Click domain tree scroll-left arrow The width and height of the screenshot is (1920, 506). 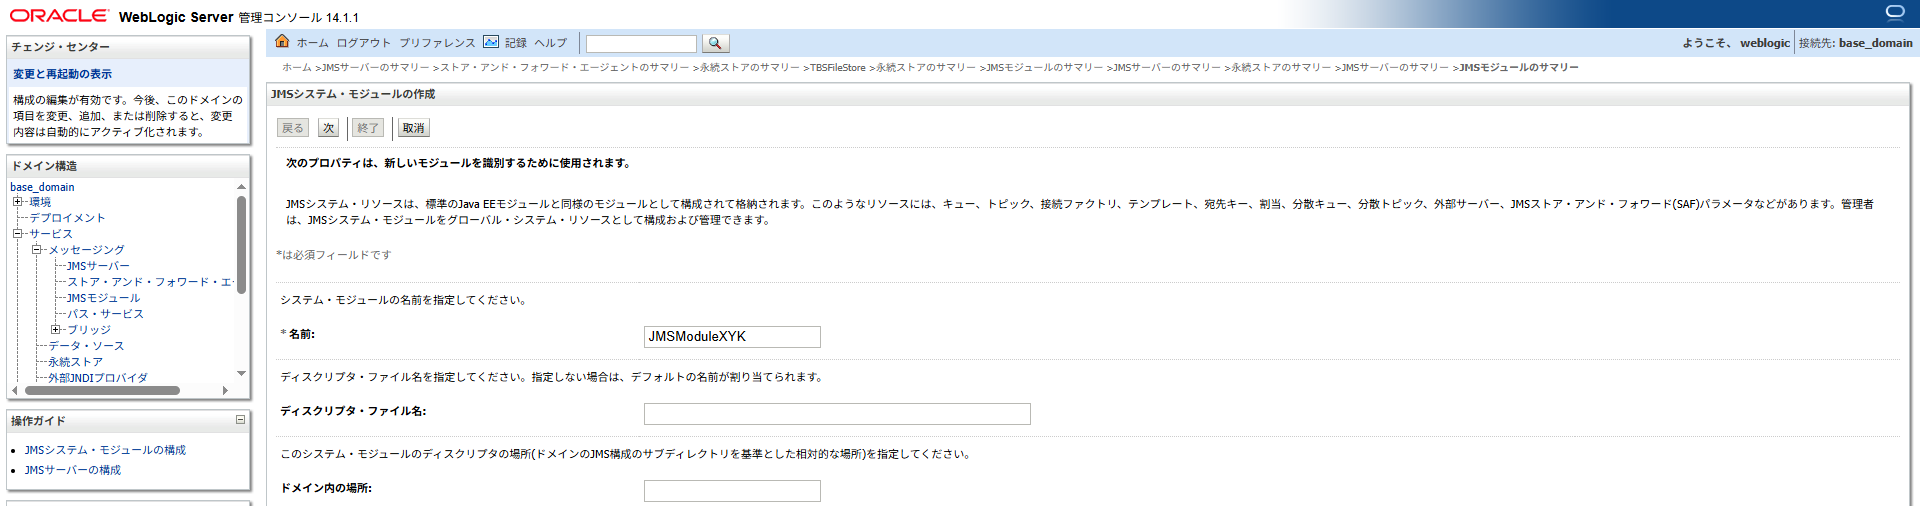point(14,390)
